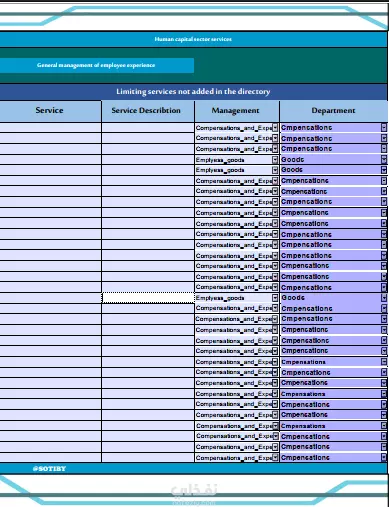Open the first row's Management dropdown arrow

tap(275, 128)
